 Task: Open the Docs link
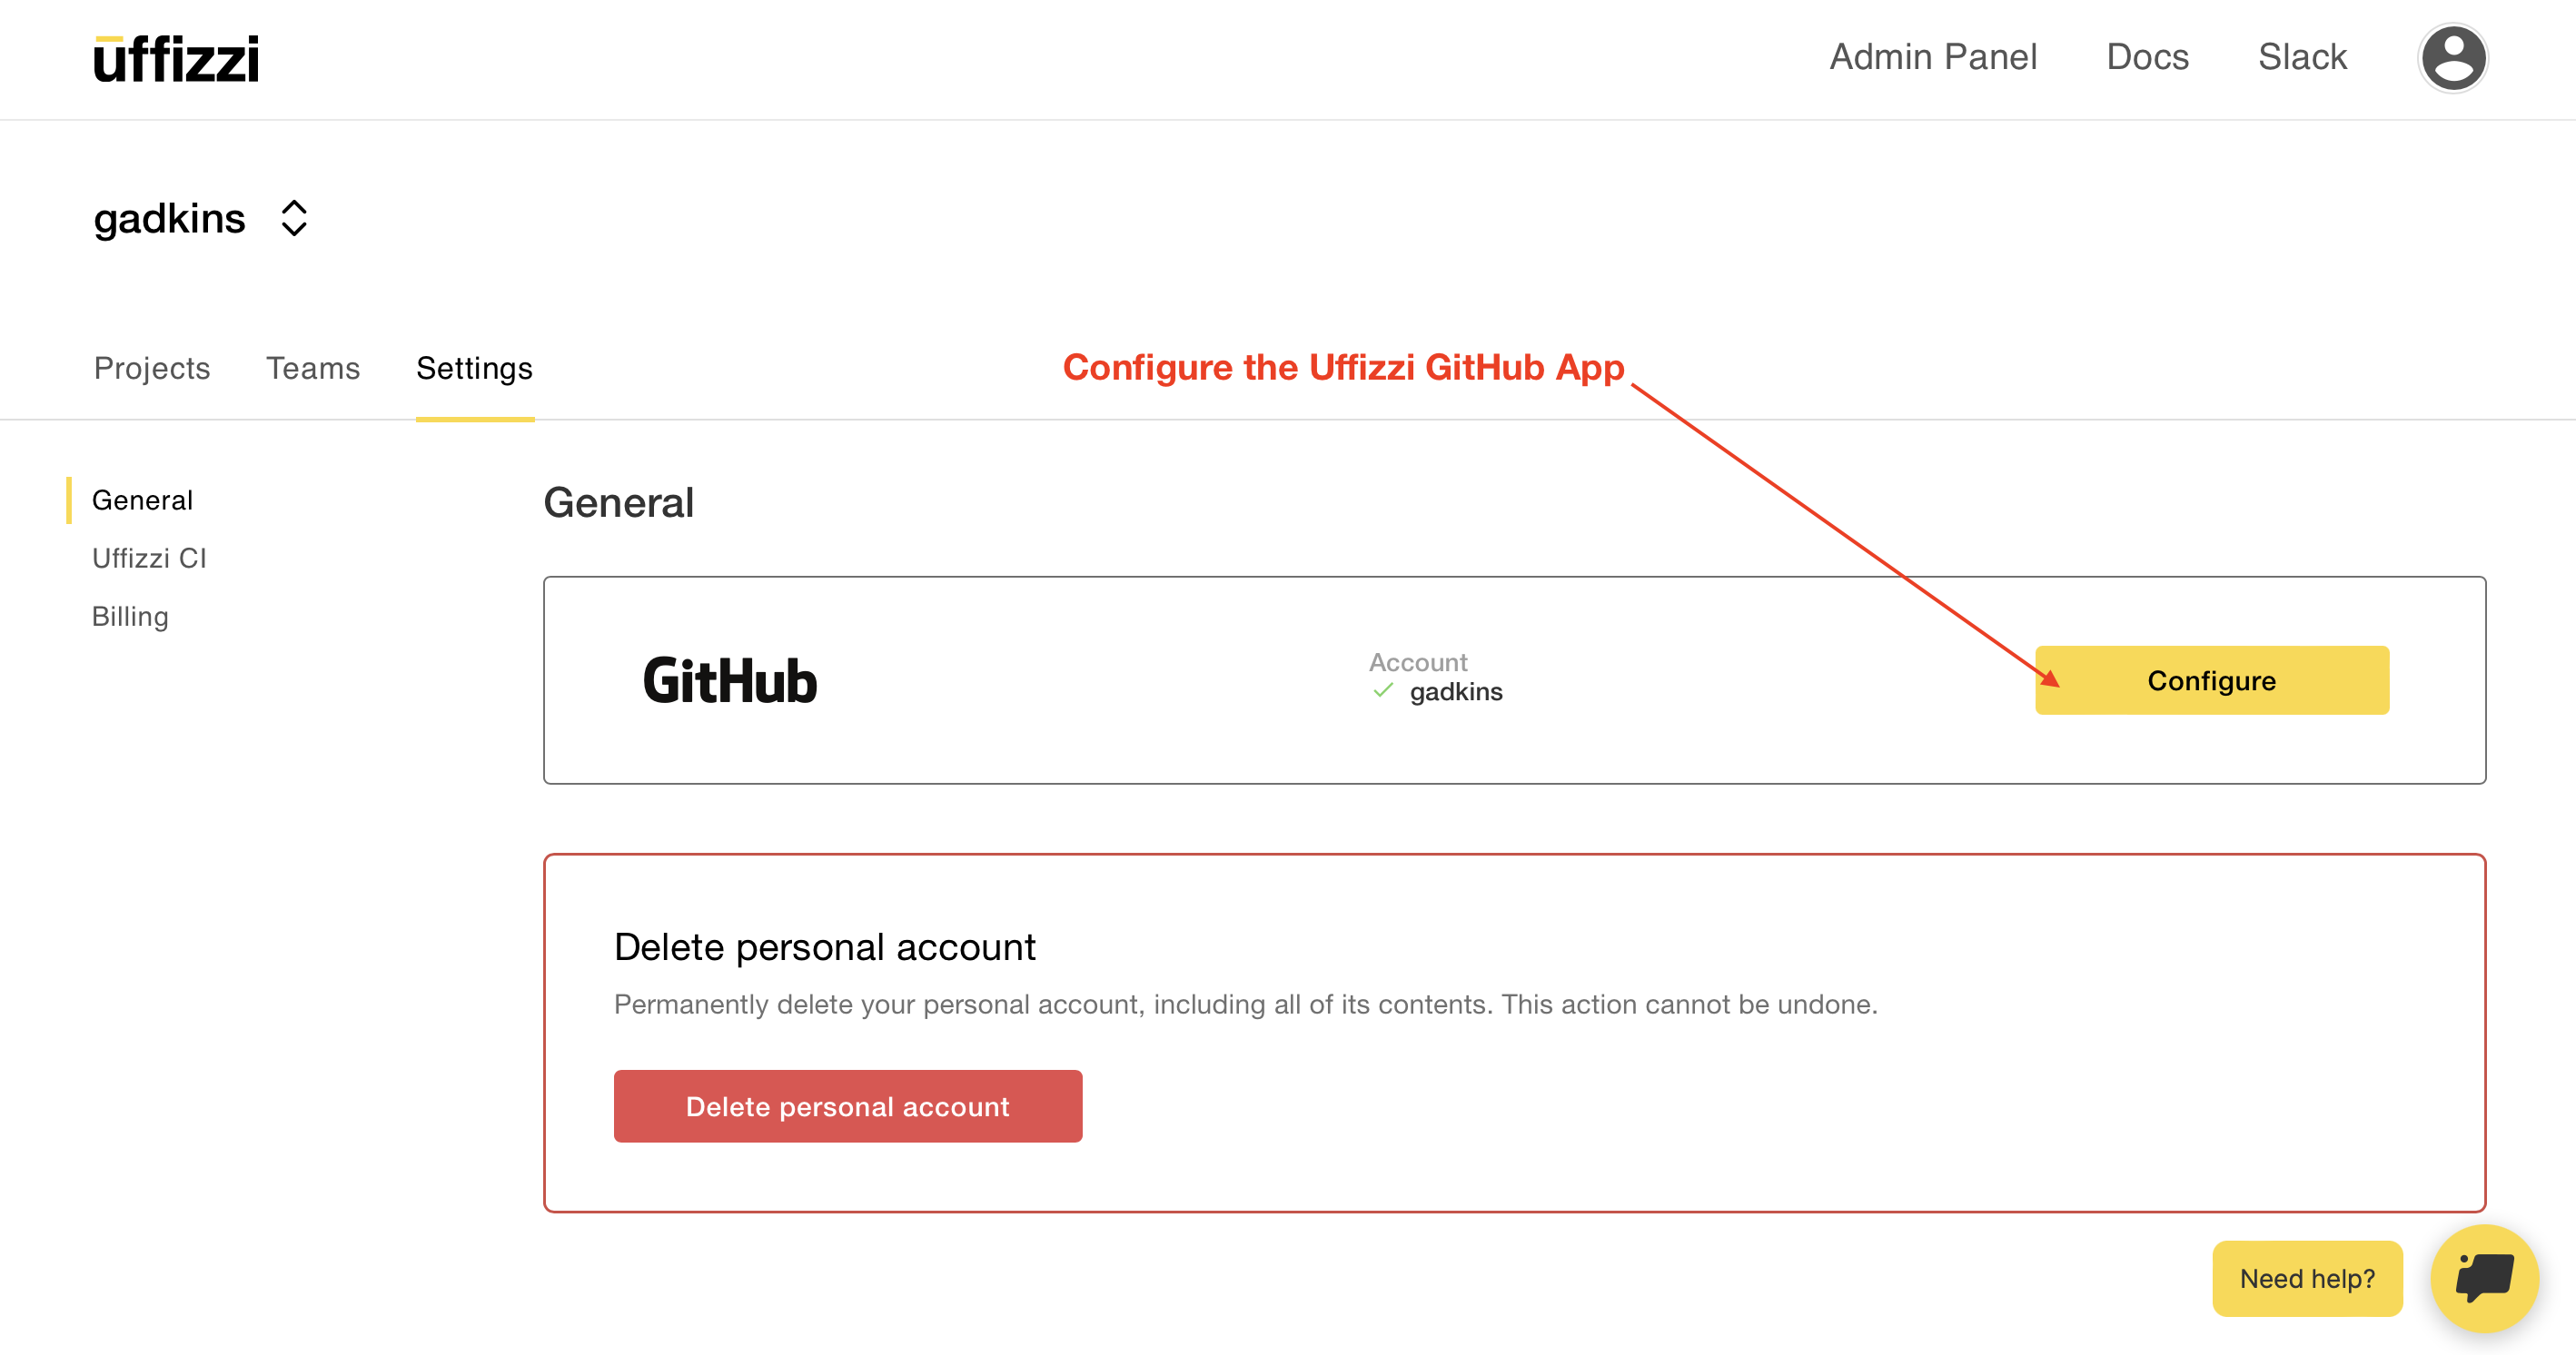pyautogui.click(x=2147, y=57)
